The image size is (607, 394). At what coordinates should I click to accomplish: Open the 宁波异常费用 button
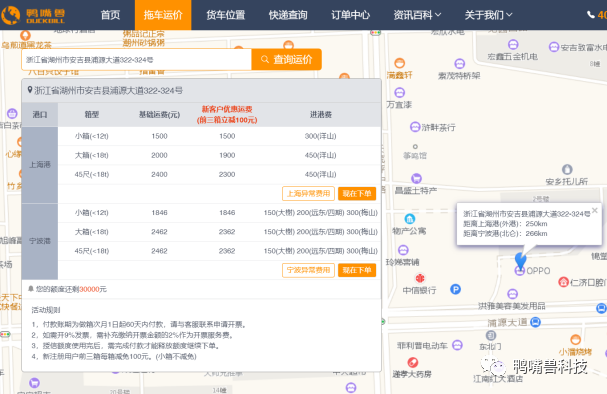[x=308, y=270]
